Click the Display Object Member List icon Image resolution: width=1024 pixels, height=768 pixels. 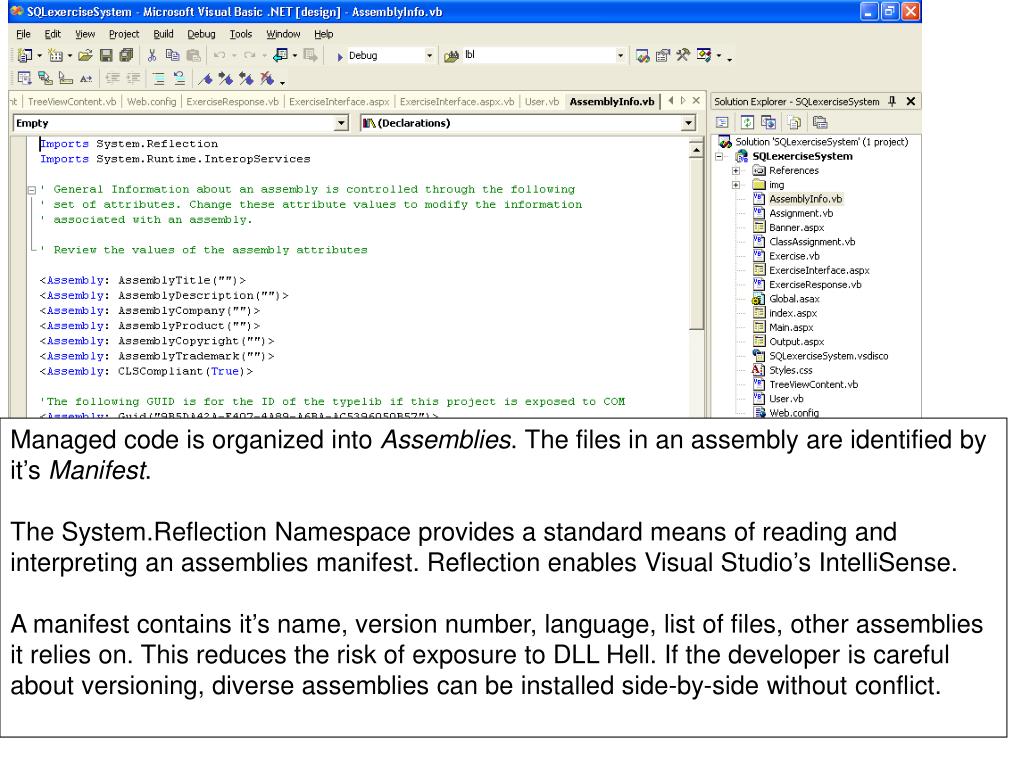pyautogui.click(x=24, y=79)
